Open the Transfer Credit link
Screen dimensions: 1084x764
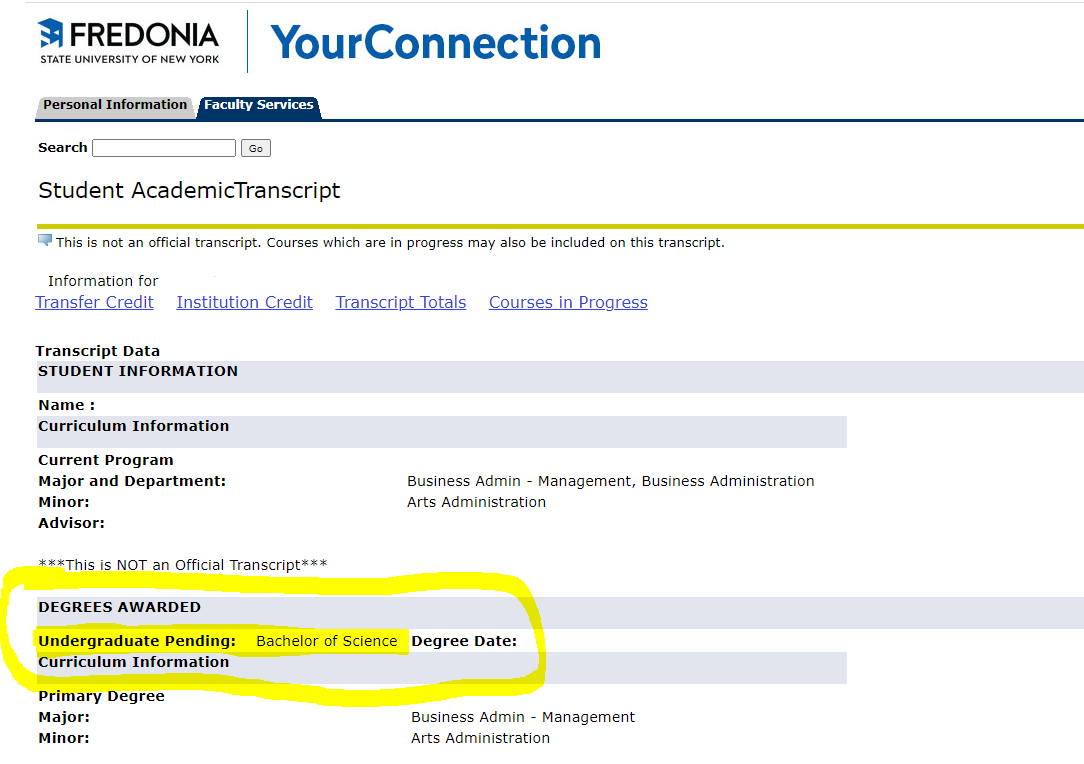[x=94, y=302]
